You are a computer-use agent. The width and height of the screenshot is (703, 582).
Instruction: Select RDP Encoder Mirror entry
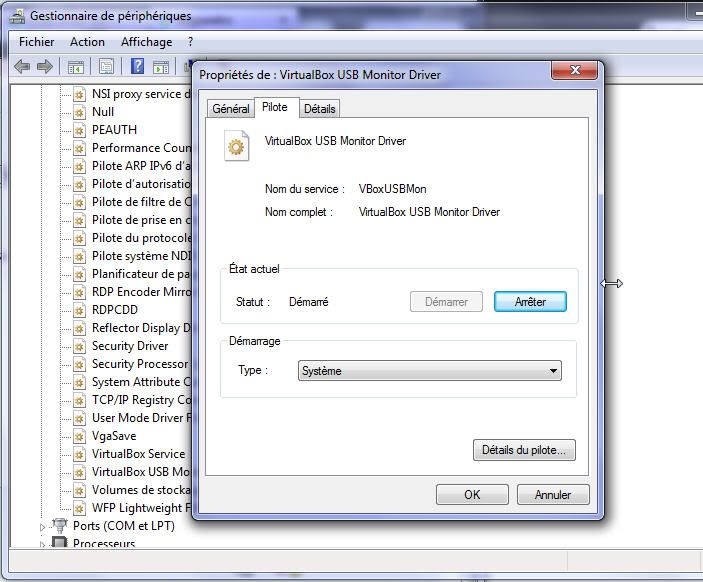click(141, 292)
